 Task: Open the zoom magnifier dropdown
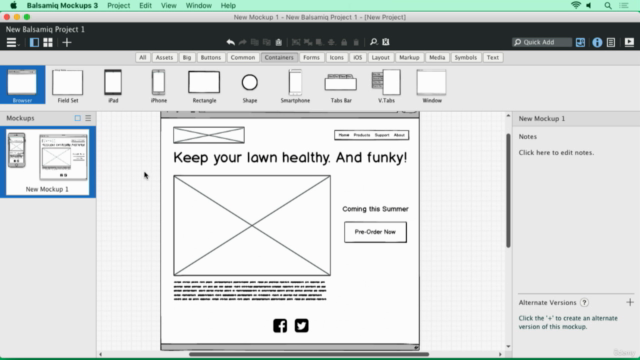pos(373,42)
